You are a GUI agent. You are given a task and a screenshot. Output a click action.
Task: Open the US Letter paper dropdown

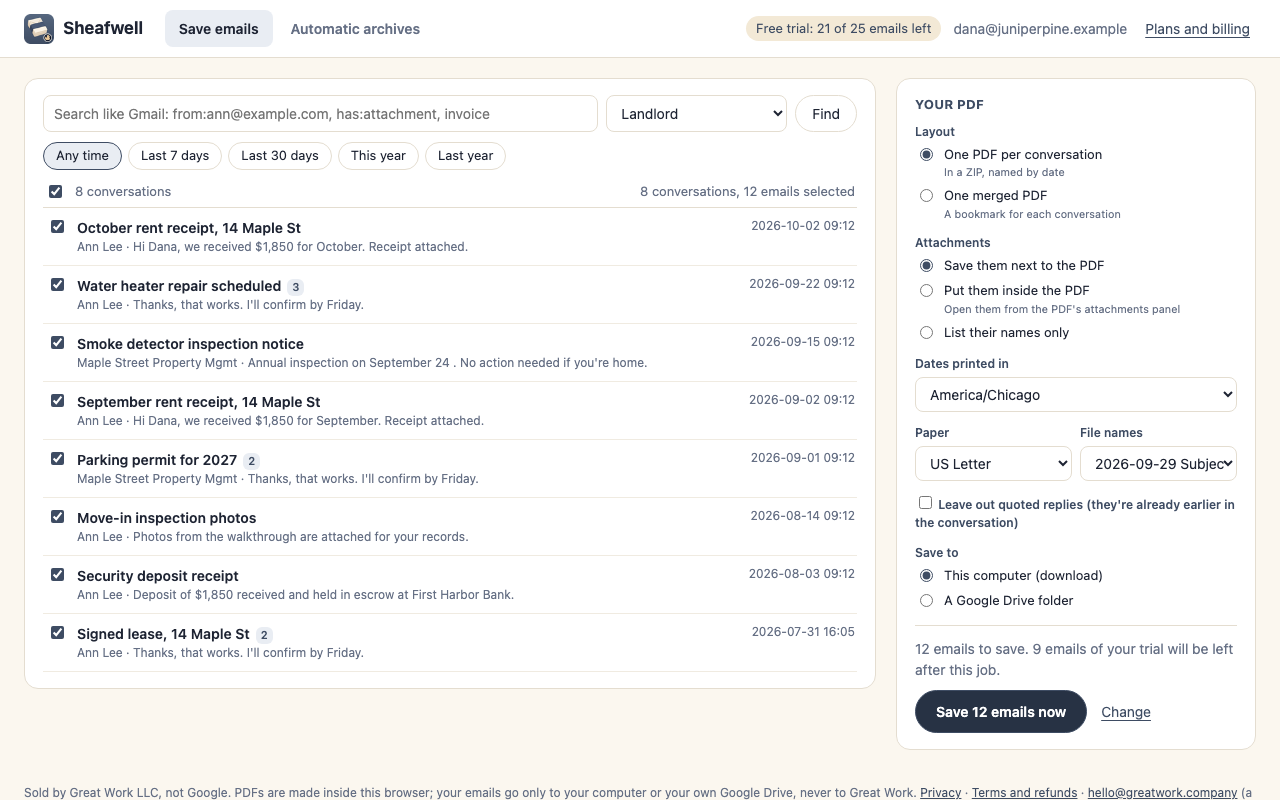[x=994, y=464]
